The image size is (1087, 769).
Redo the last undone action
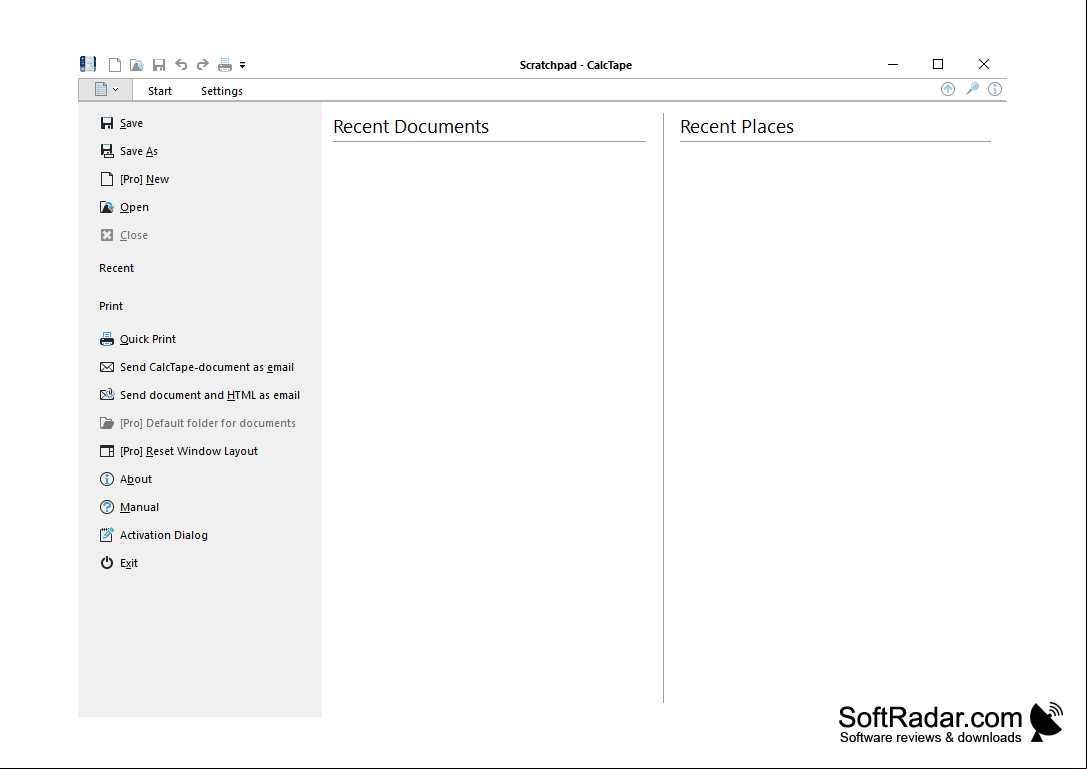[202, 64]
